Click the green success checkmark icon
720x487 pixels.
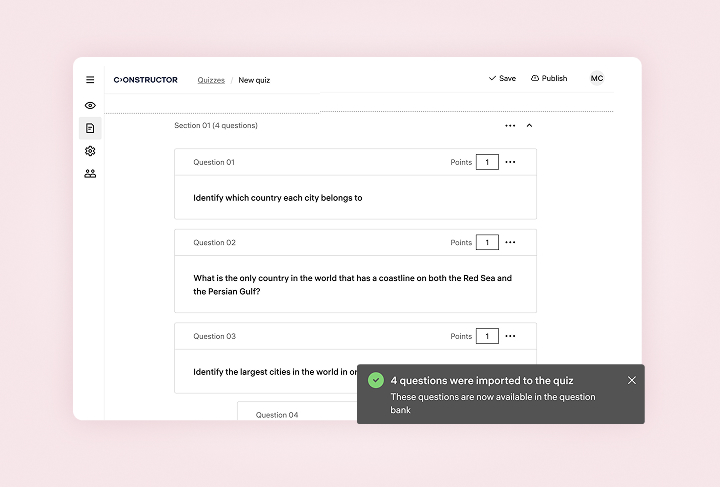(376, 380)
